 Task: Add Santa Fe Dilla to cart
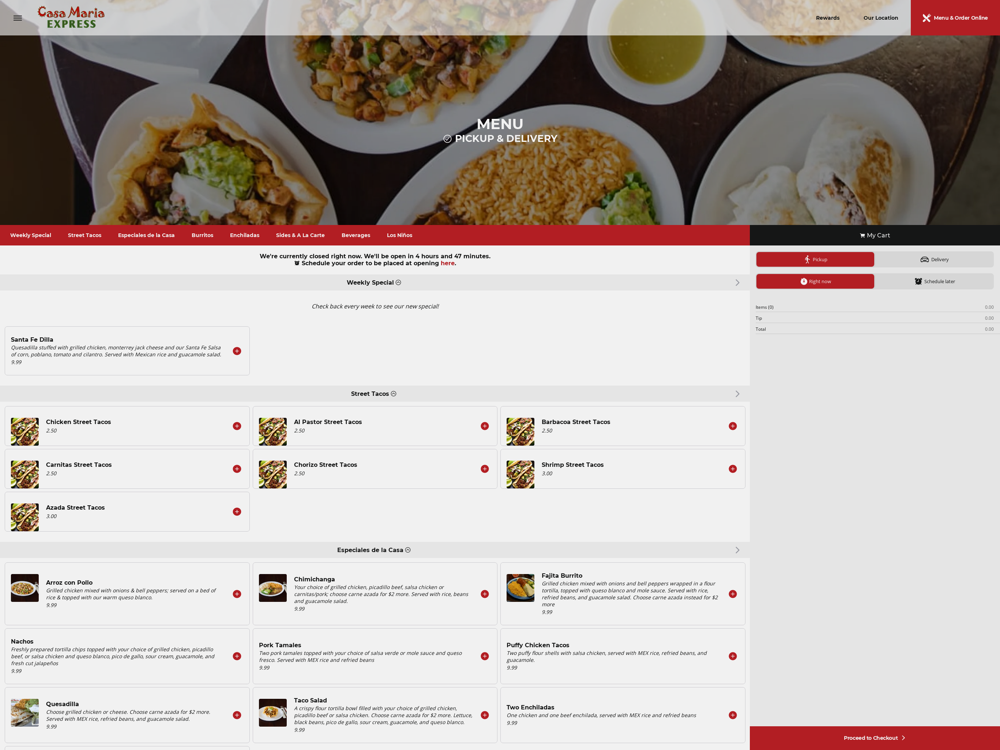point(237,351)
